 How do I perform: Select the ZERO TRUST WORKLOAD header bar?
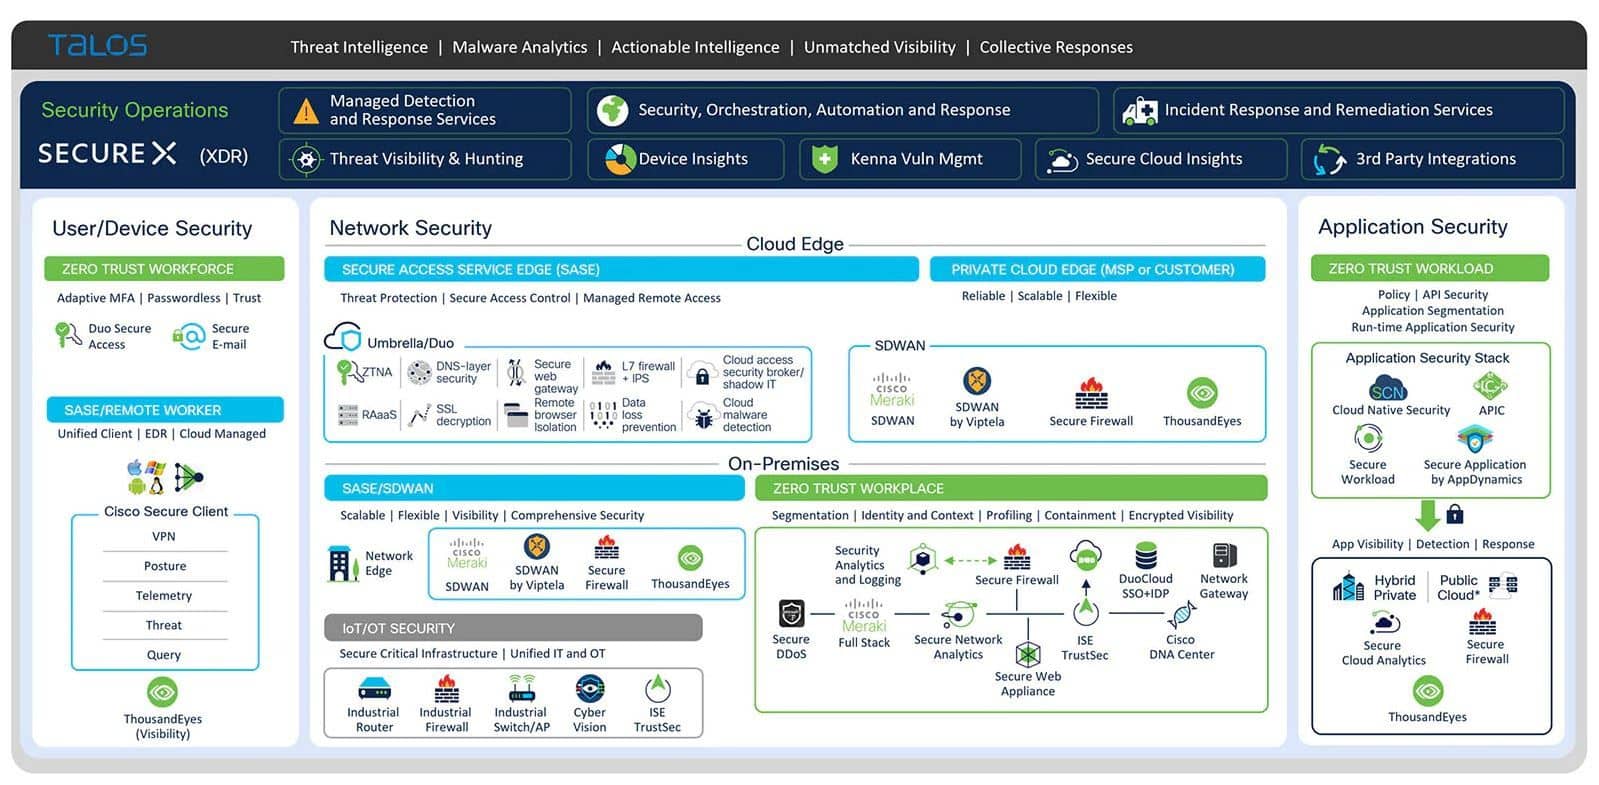tap(1430, 268)
